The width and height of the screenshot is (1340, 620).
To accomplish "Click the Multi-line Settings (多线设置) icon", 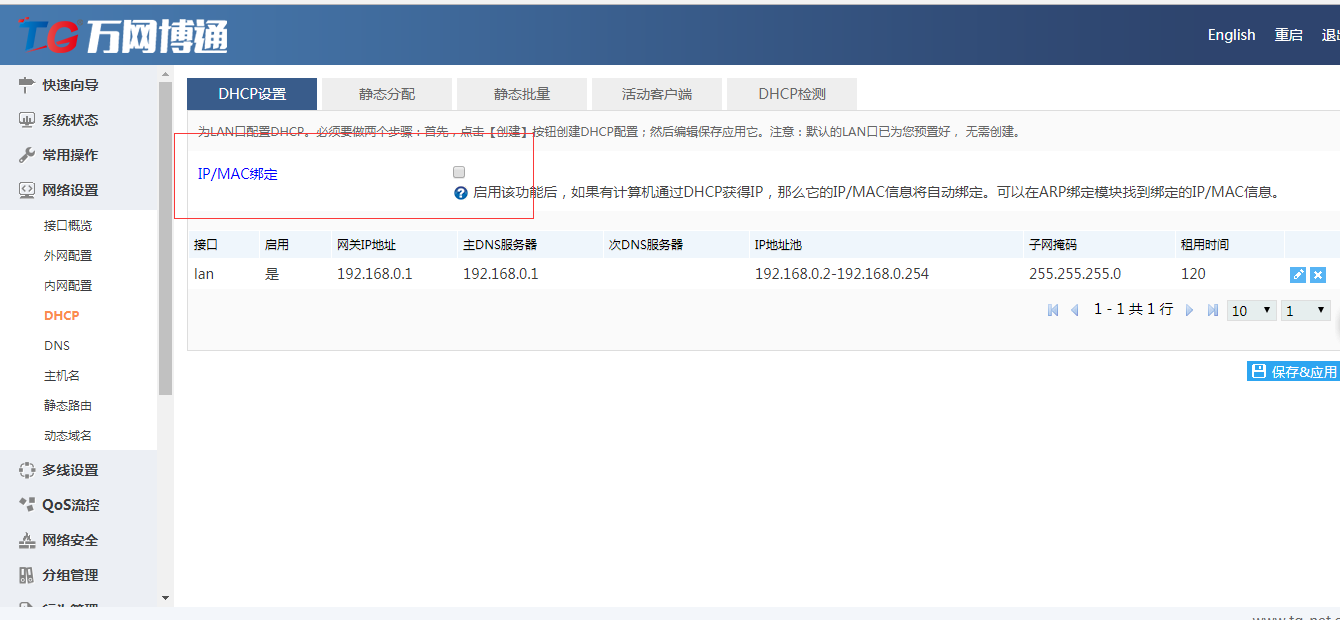I will [x=27, y=470].
